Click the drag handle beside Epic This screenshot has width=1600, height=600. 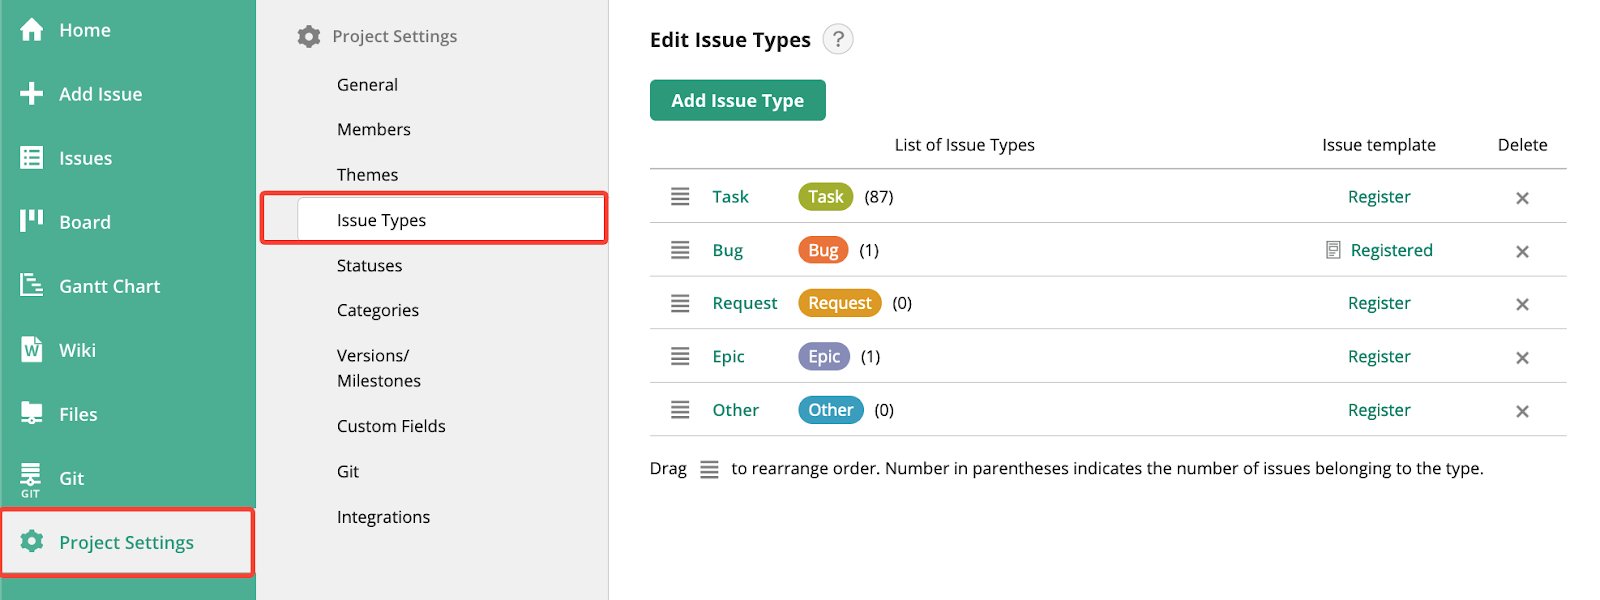point(680,356)
